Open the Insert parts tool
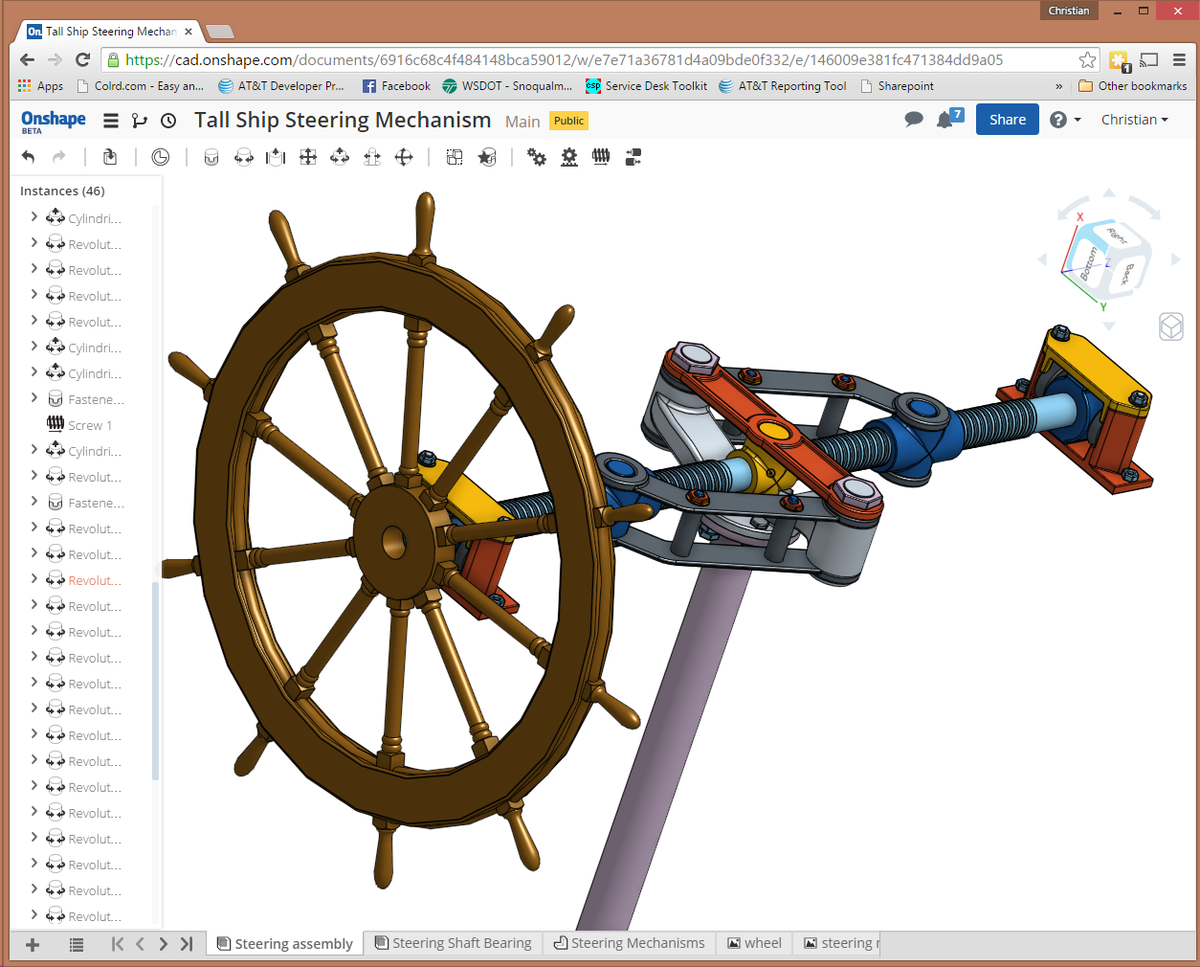Screen dimensions: 1200x967 tap(110, 157)
